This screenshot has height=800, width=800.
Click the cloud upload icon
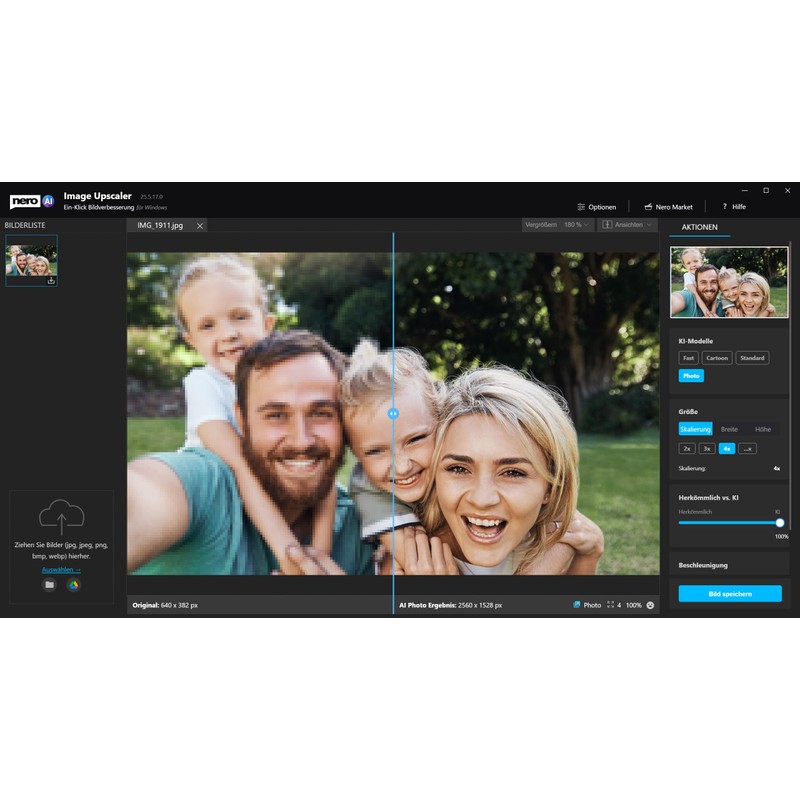[61, 517]
